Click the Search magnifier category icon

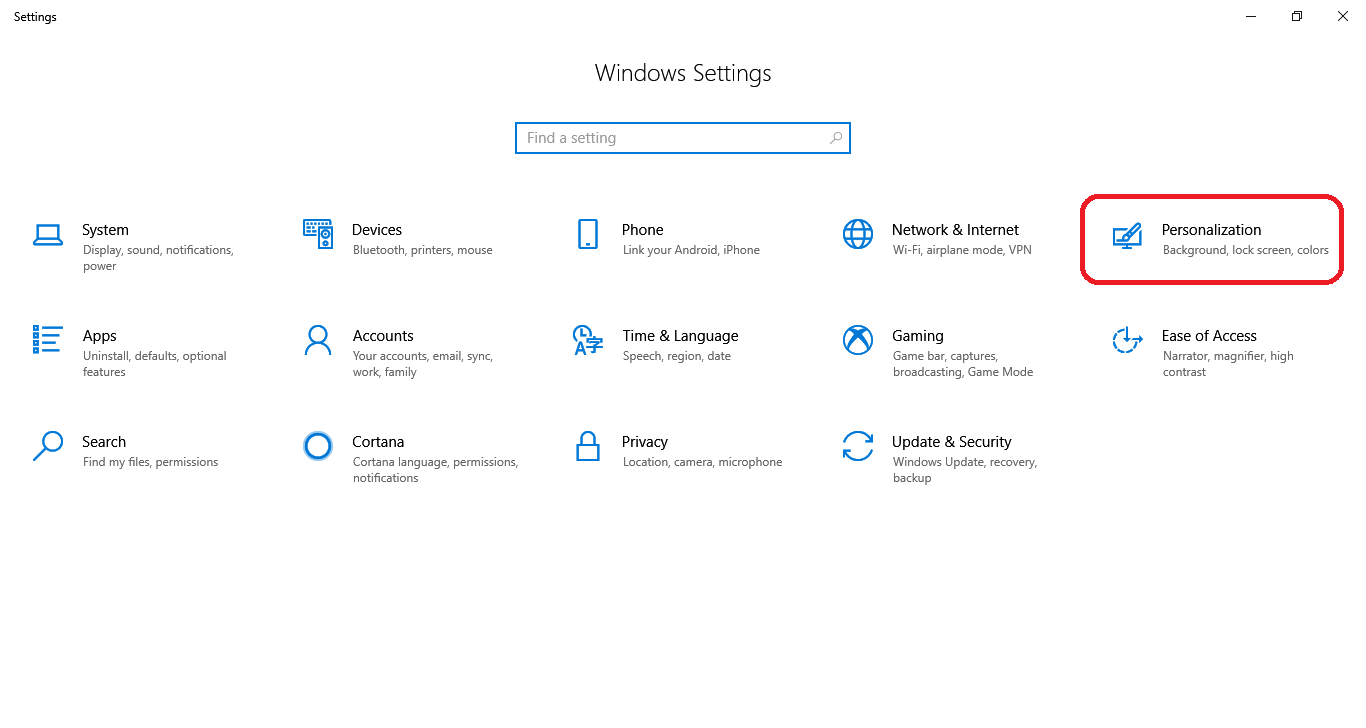tap(48, 446)
